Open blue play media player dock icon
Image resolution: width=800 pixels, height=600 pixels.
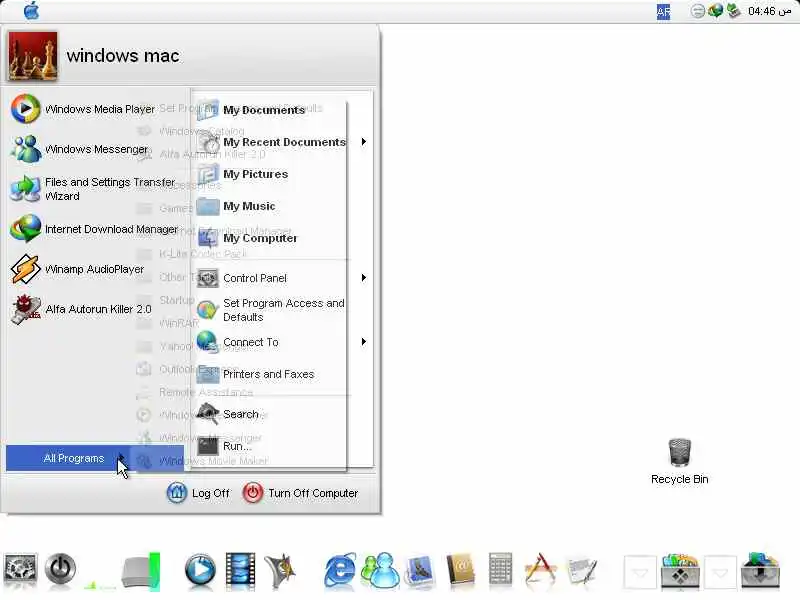point(199,569)
